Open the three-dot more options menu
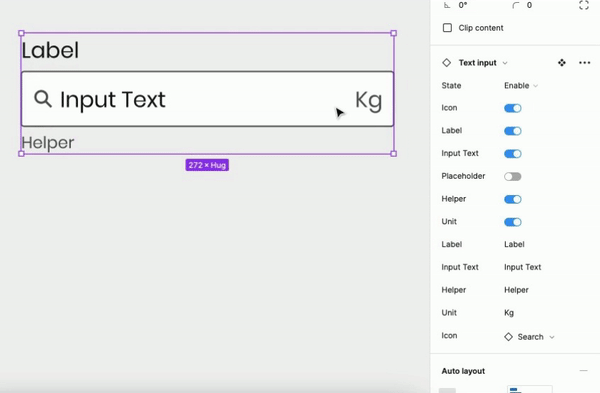The width and height of the screenshot is (600, 393). pos(584,62)
